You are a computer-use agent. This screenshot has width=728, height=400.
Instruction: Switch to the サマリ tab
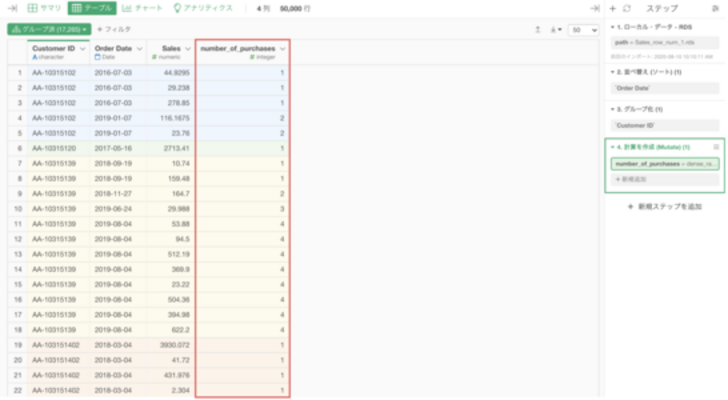[x=44, y=8]
